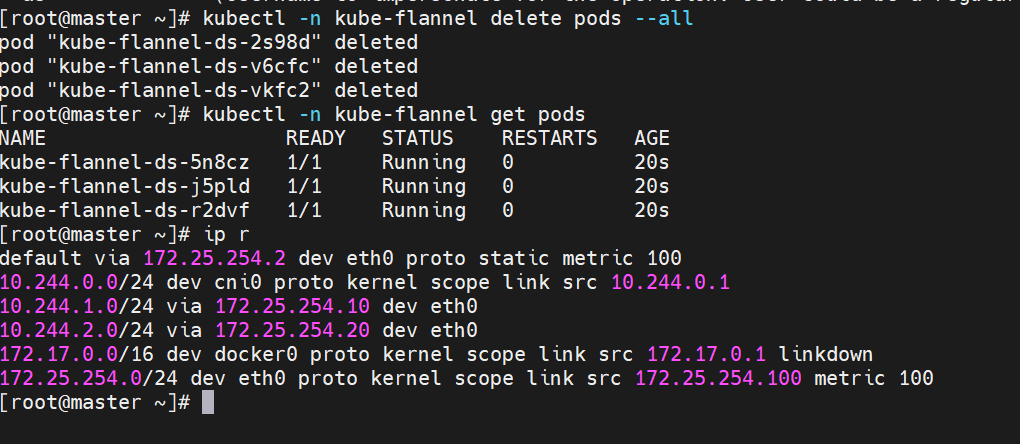Click the 20s age of kube-flannel-ds-5n8cz
This screenshot has width=1020, height=444.
tap(652, 163)
